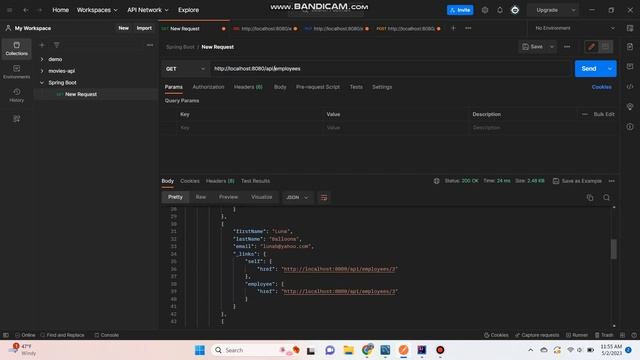Open the Send button dropdown arrow
The width and height of the screenshot is (640, 360).
(x=609, y=69)
